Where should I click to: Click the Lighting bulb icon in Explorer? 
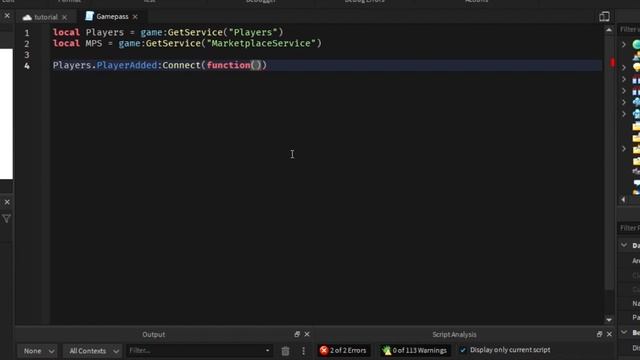tap(636, 67)
